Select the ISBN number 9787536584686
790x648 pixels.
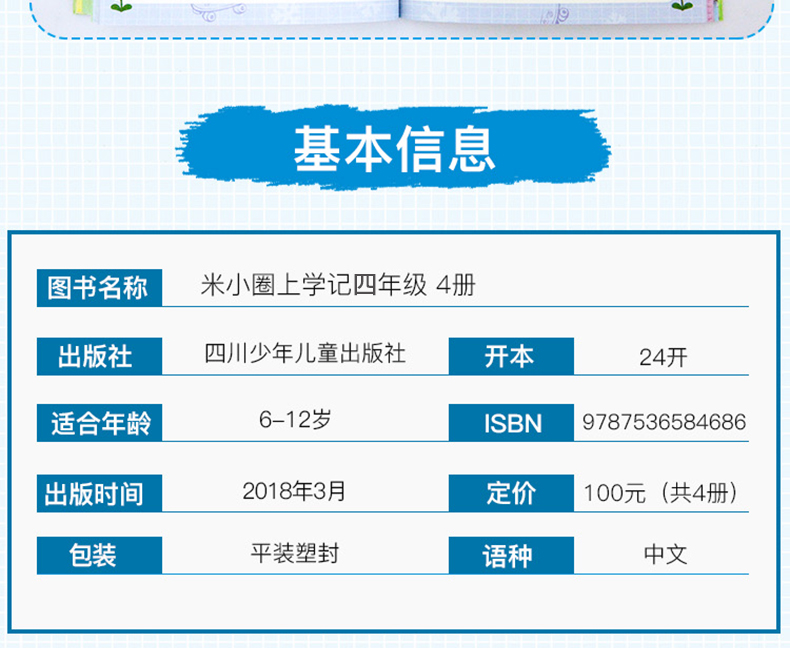pyautogui.click(x=664, y=422)
